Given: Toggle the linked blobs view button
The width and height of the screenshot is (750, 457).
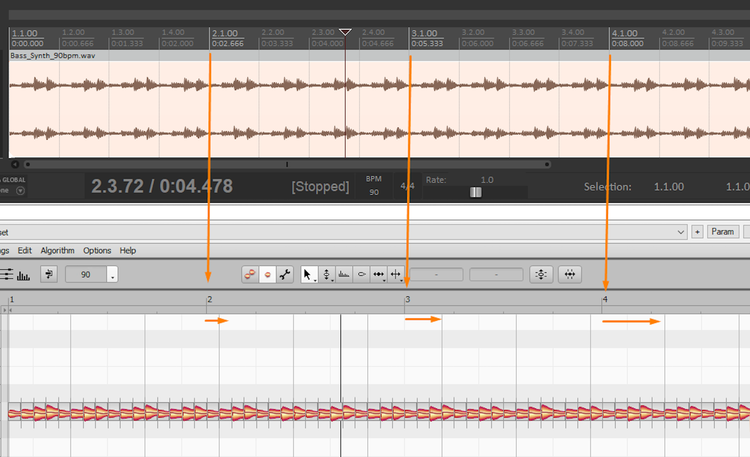Looking at the screenshot, I should [x=250, y=274].
